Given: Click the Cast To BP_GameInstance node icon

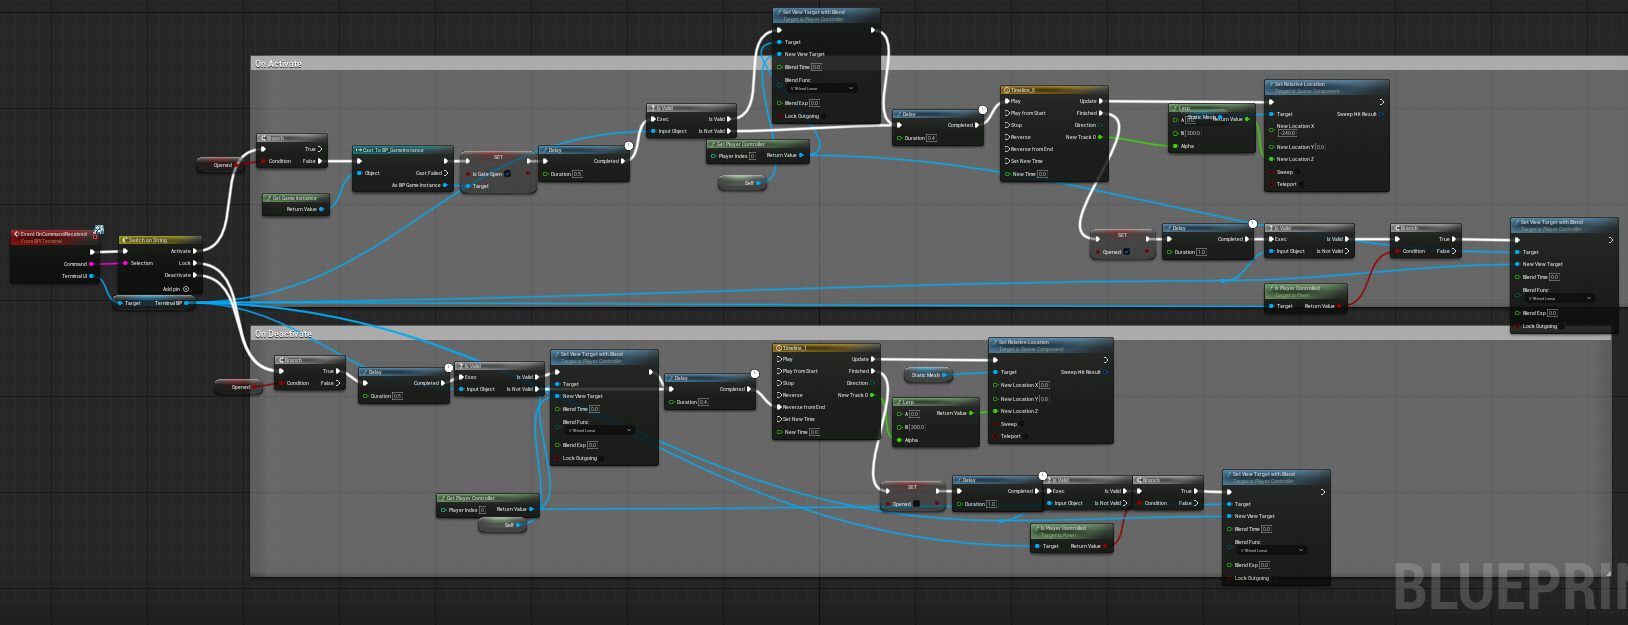Looking at the screenshot, I should tap(358, 150).
